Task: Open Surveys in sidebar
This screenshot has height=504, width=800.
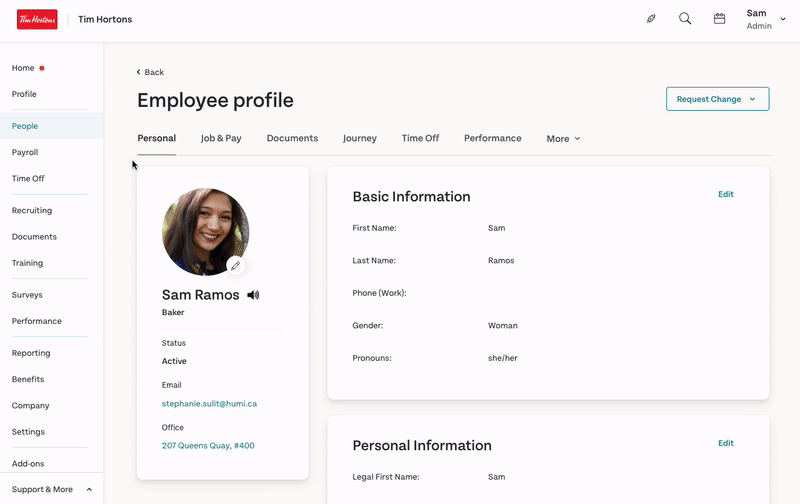Action: (x=27, y=295)
